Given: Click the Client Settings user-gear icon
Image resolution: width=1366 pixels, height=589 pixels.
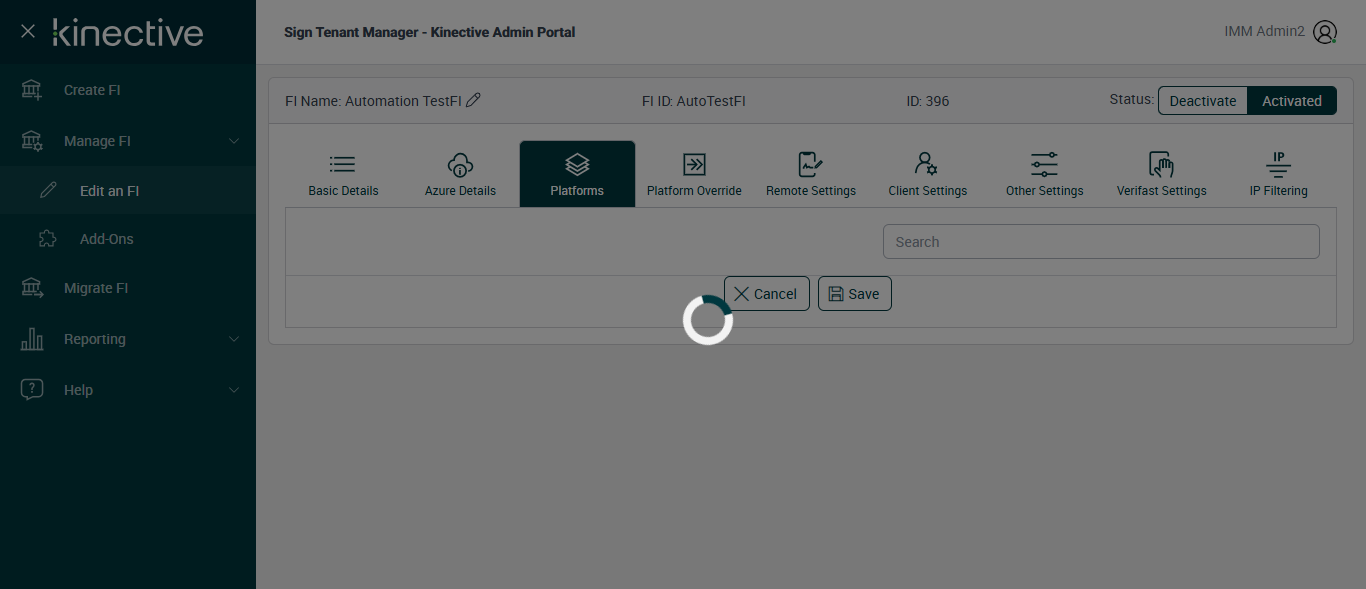Looking at the screenshot, I should coord(927,164).
